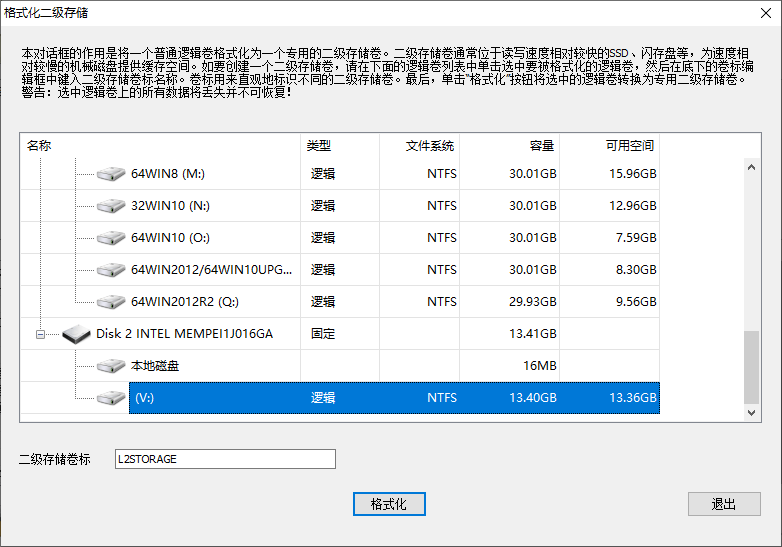Select the 64WIN2012/64WIN10UPG… volume
782x547 pixels.
point(340,270)
